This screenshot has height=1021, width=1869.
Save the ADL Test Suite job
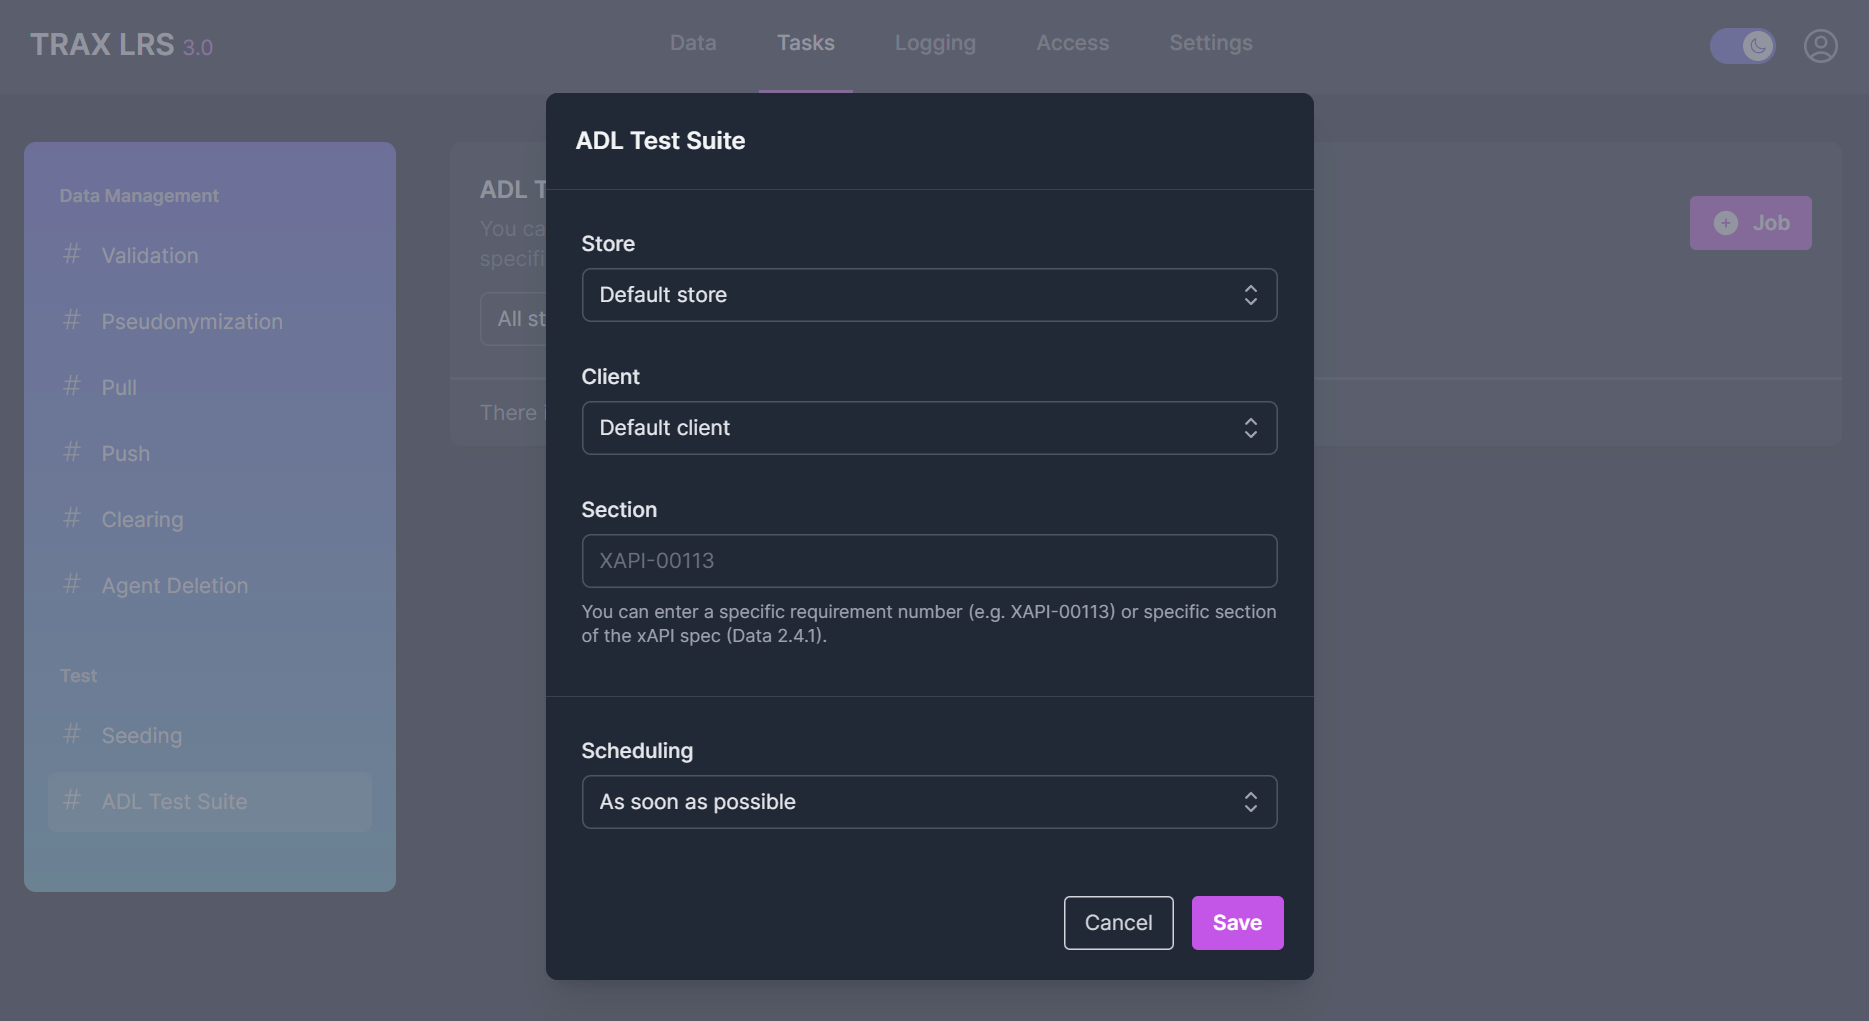tap(1237, 923)
